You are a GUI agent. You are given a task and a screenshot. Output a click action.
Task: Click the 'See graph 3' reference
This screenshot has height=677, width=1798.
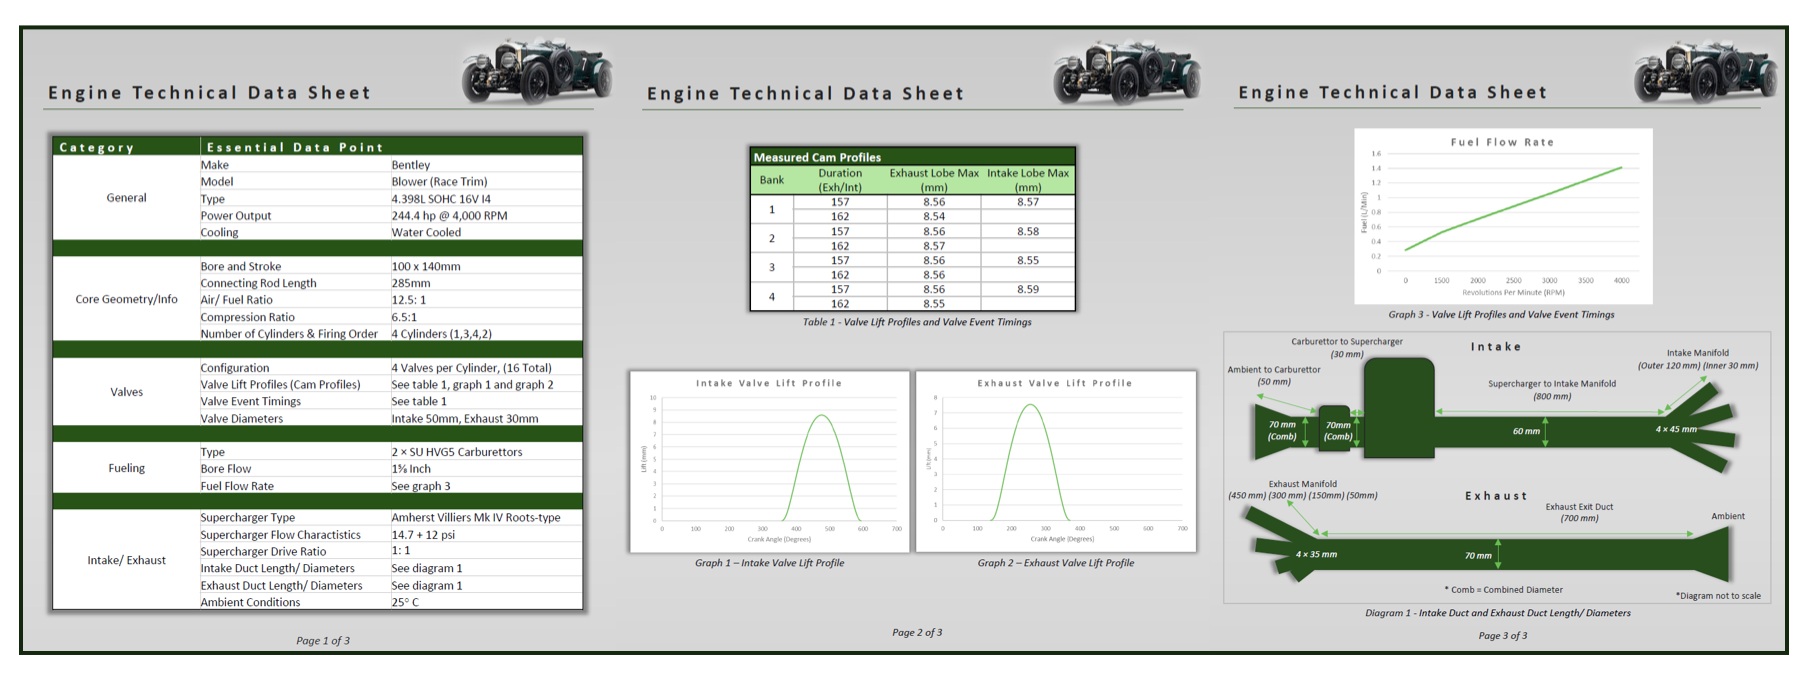(421, 486)
